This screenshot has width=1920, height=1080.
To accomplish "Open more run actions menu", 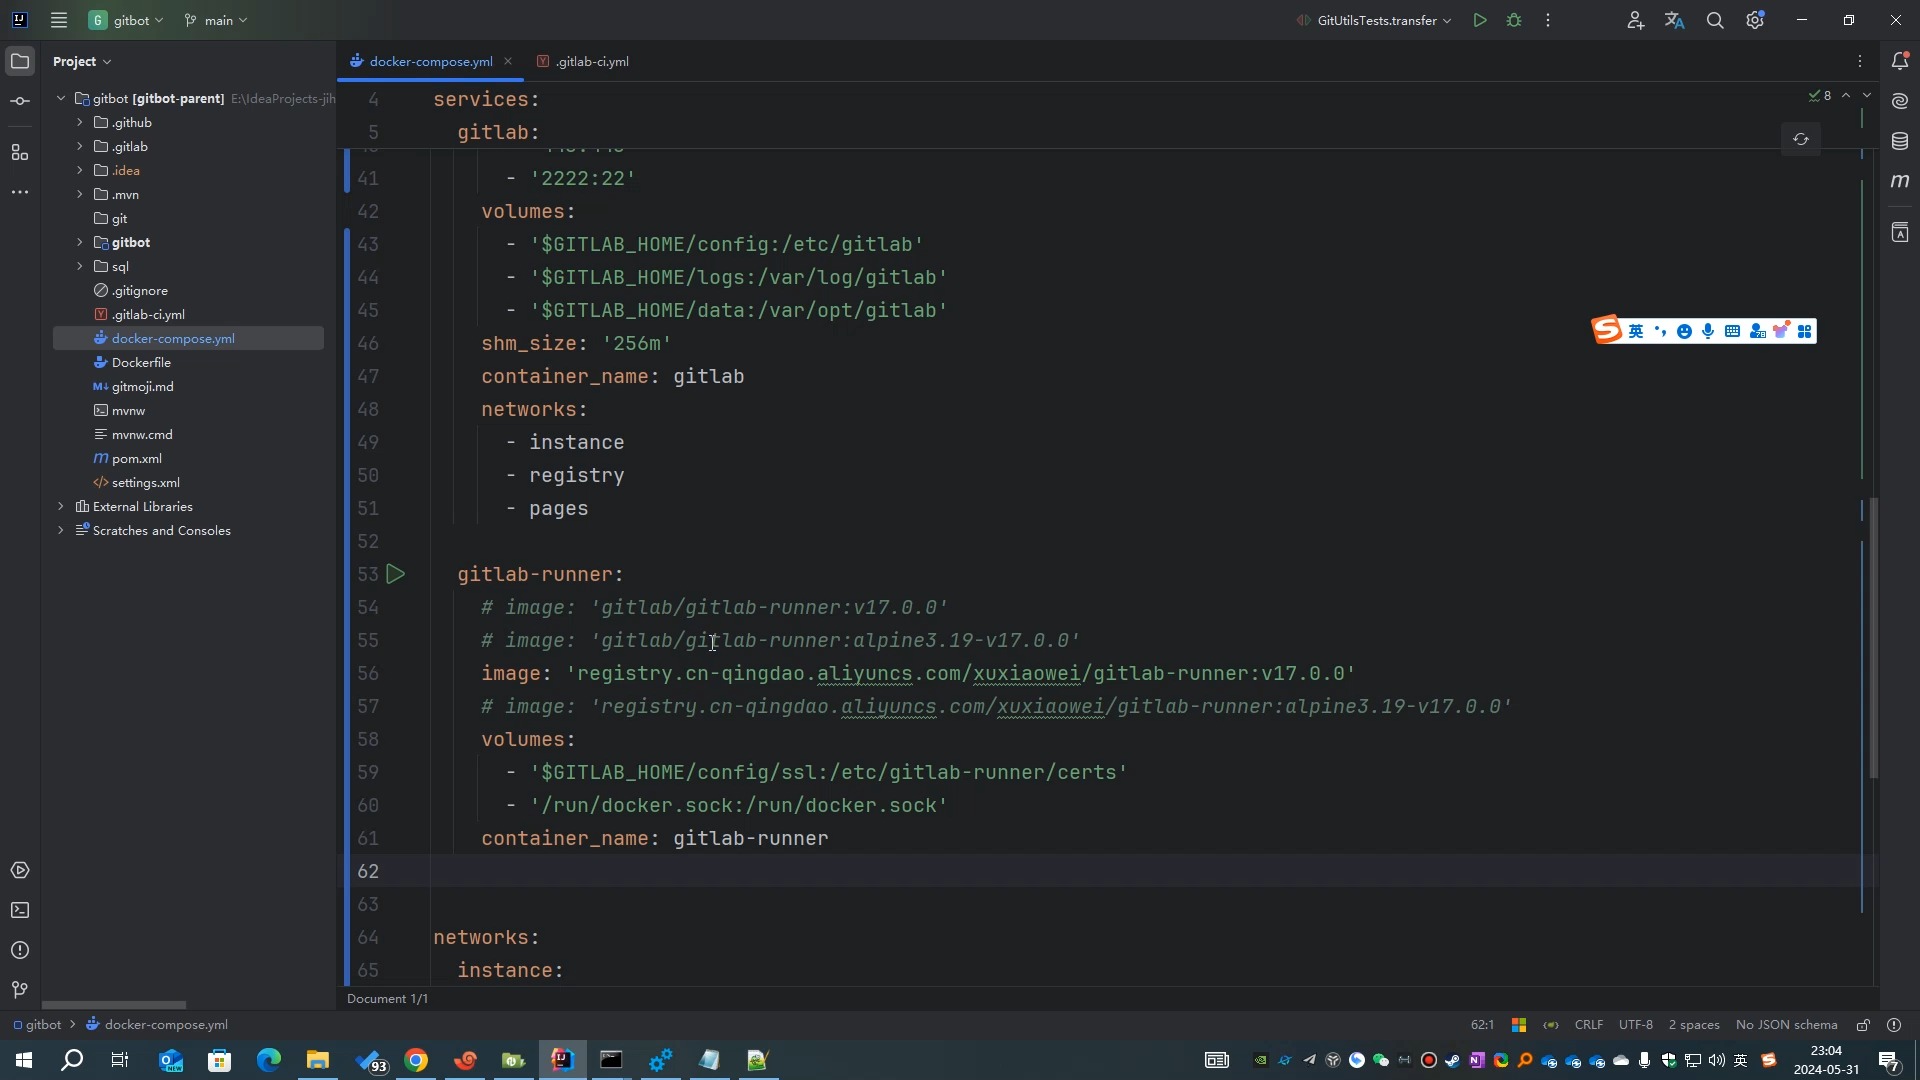I will 1548,20.
